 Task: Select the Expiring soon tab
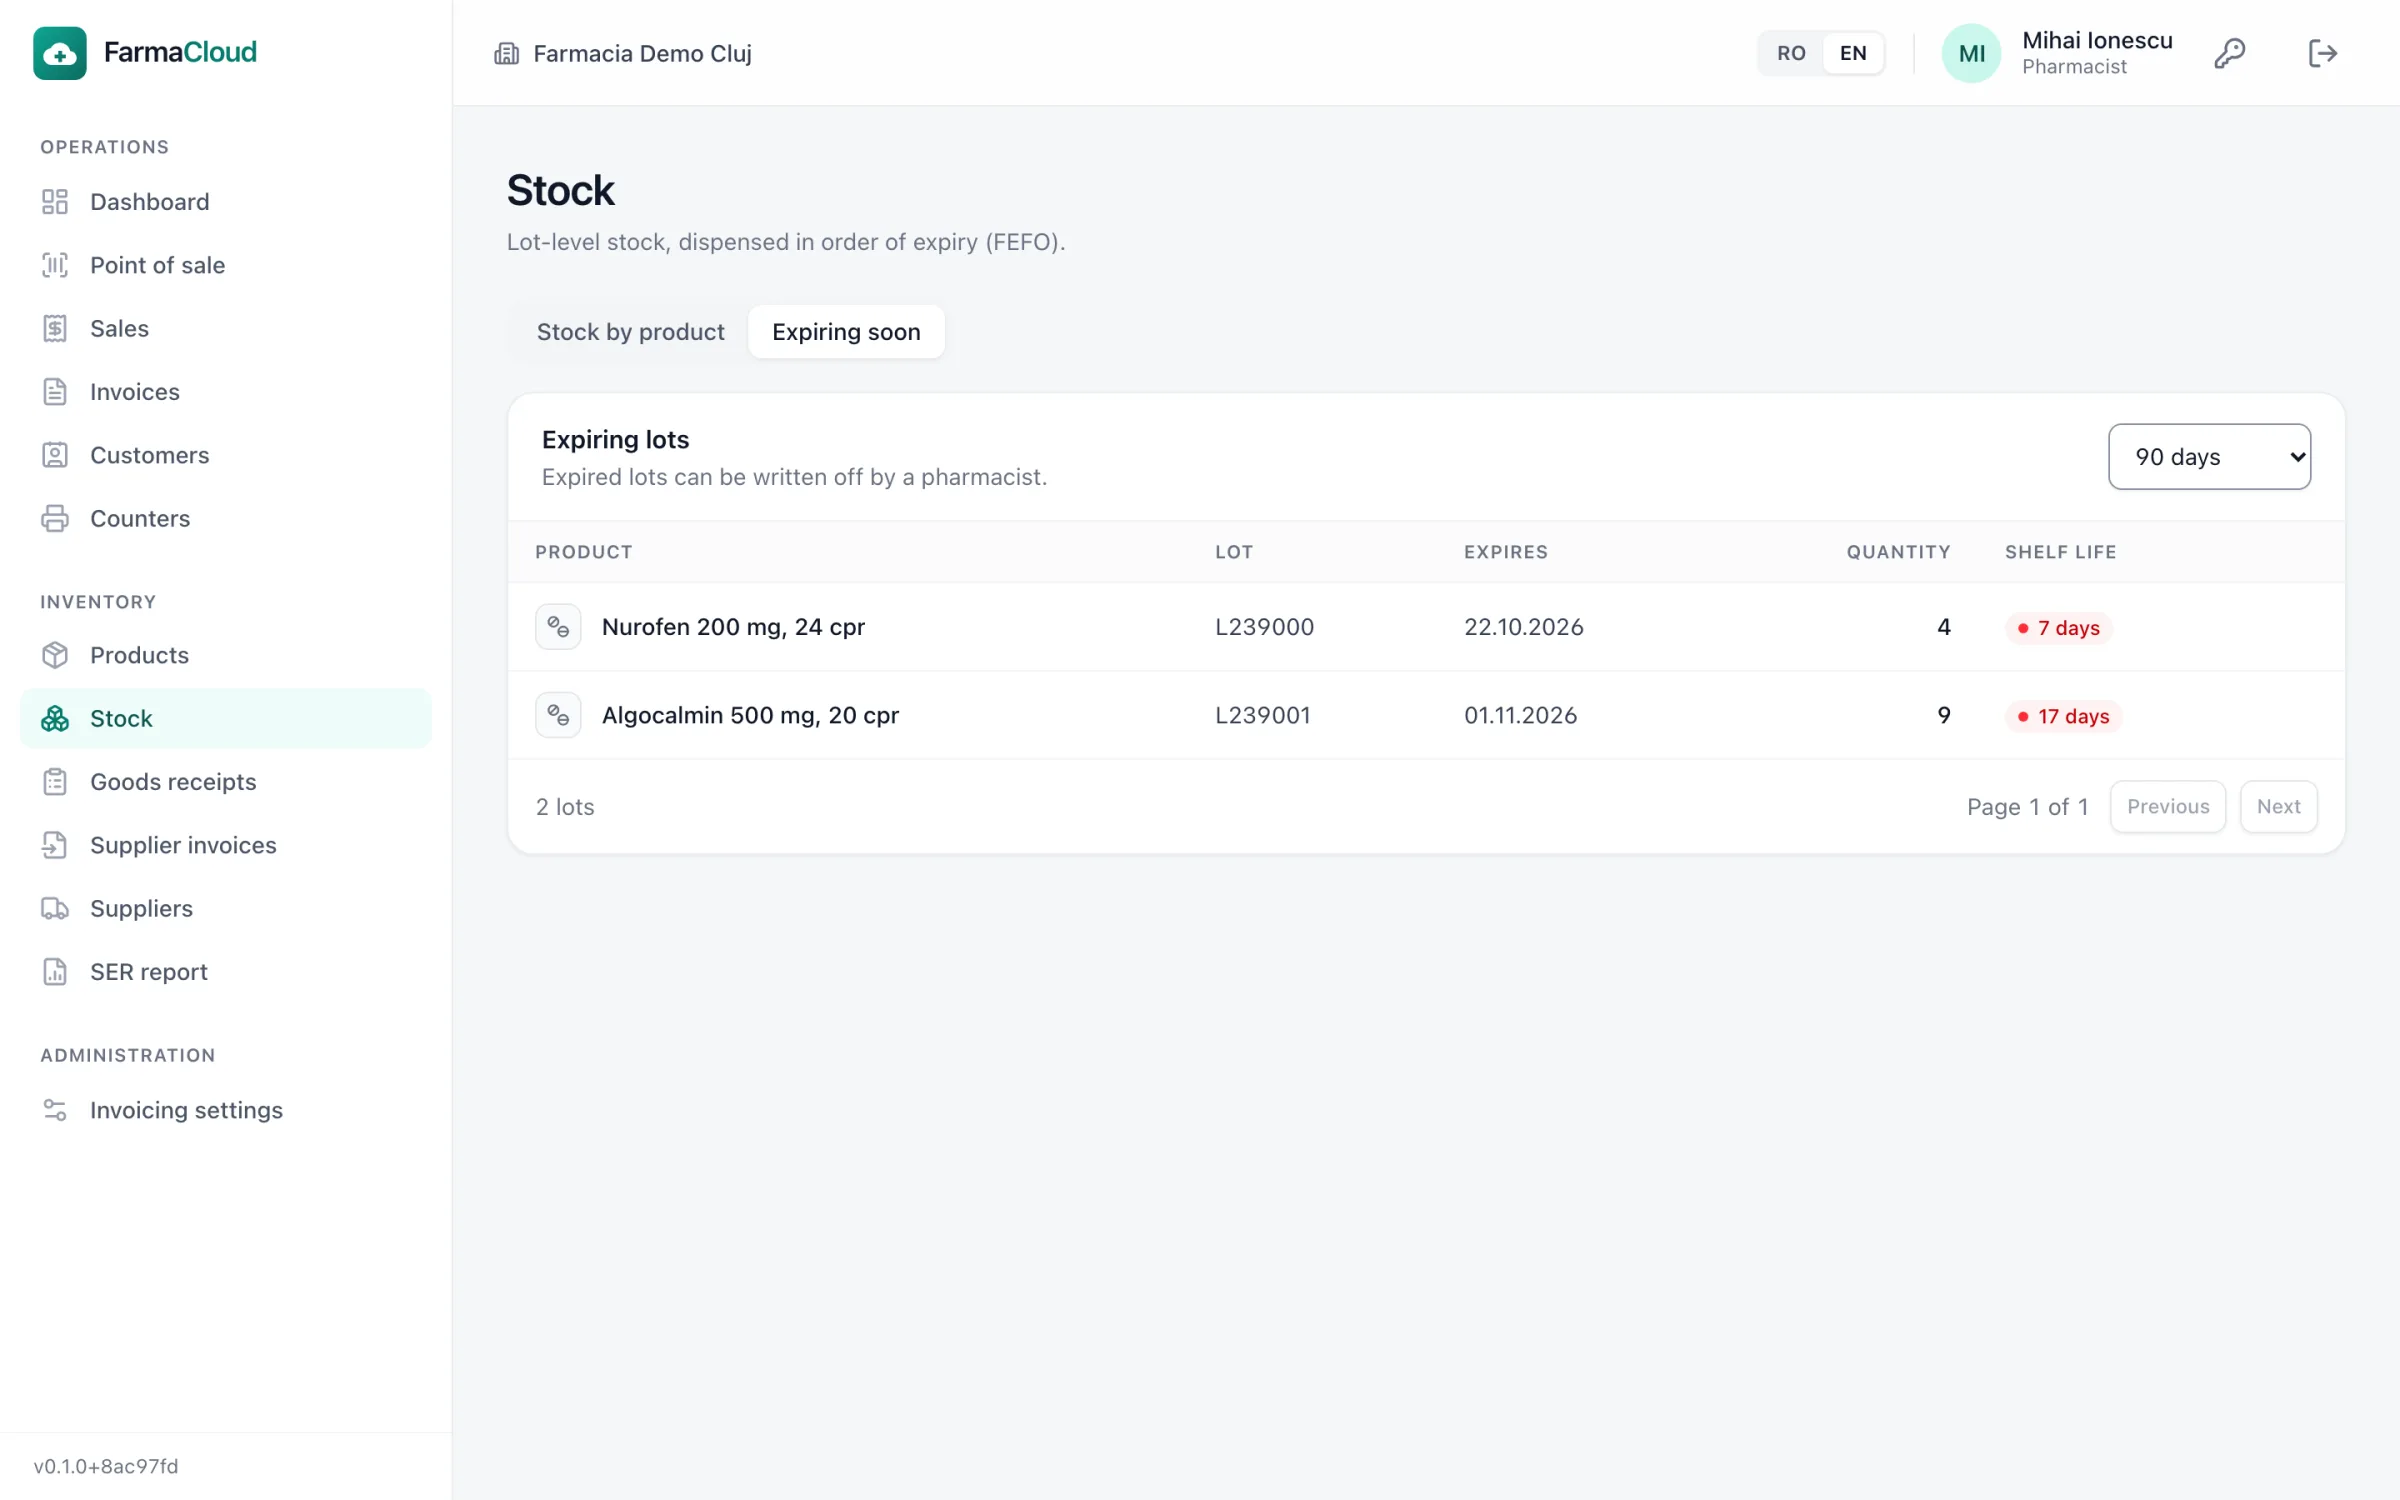coord(846,332)
